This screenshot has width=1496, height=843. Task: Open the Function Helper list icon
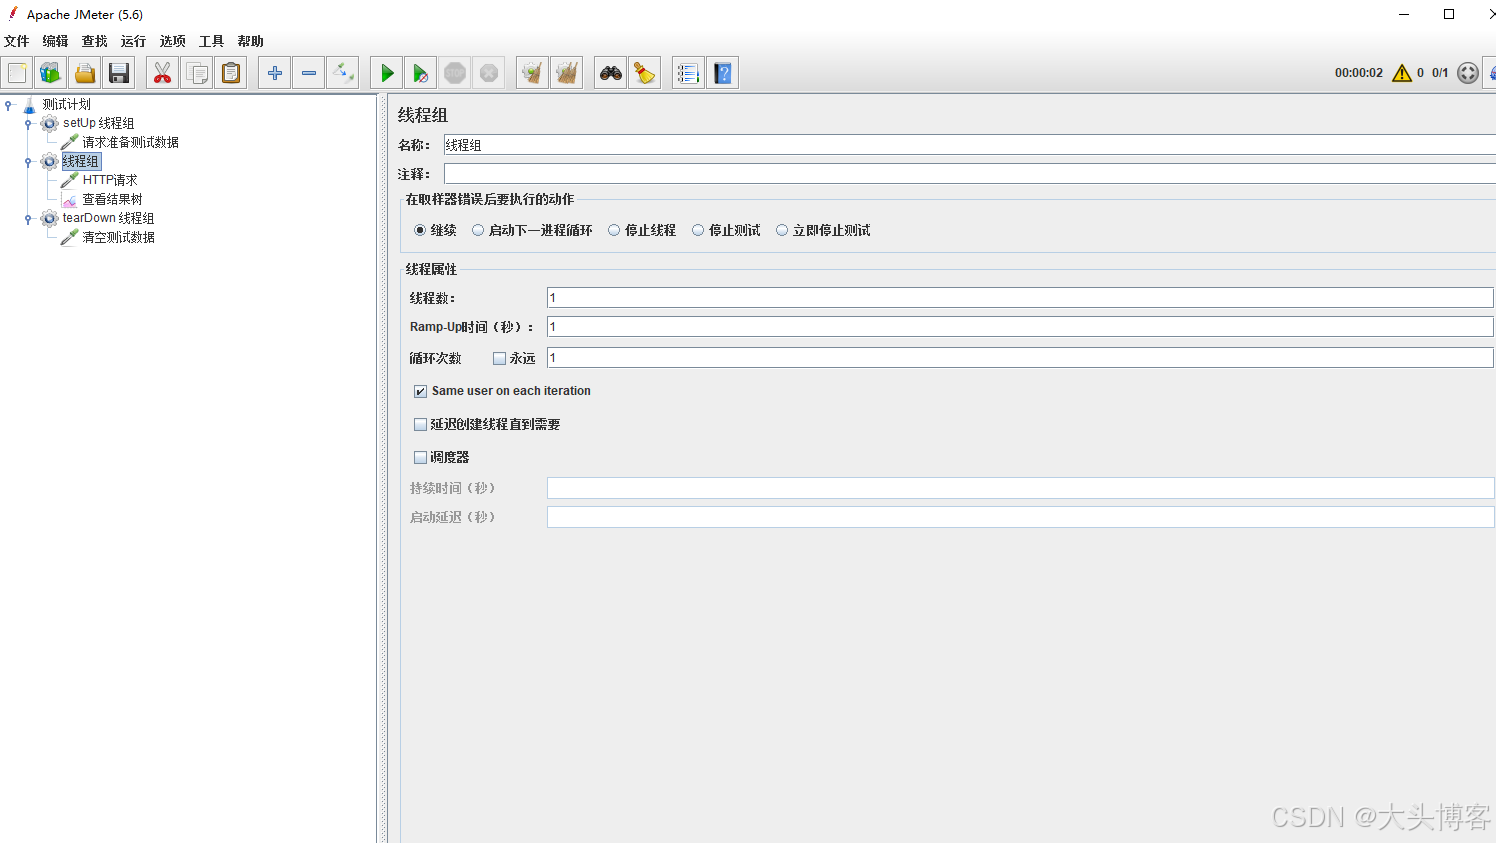pos(689,73)
